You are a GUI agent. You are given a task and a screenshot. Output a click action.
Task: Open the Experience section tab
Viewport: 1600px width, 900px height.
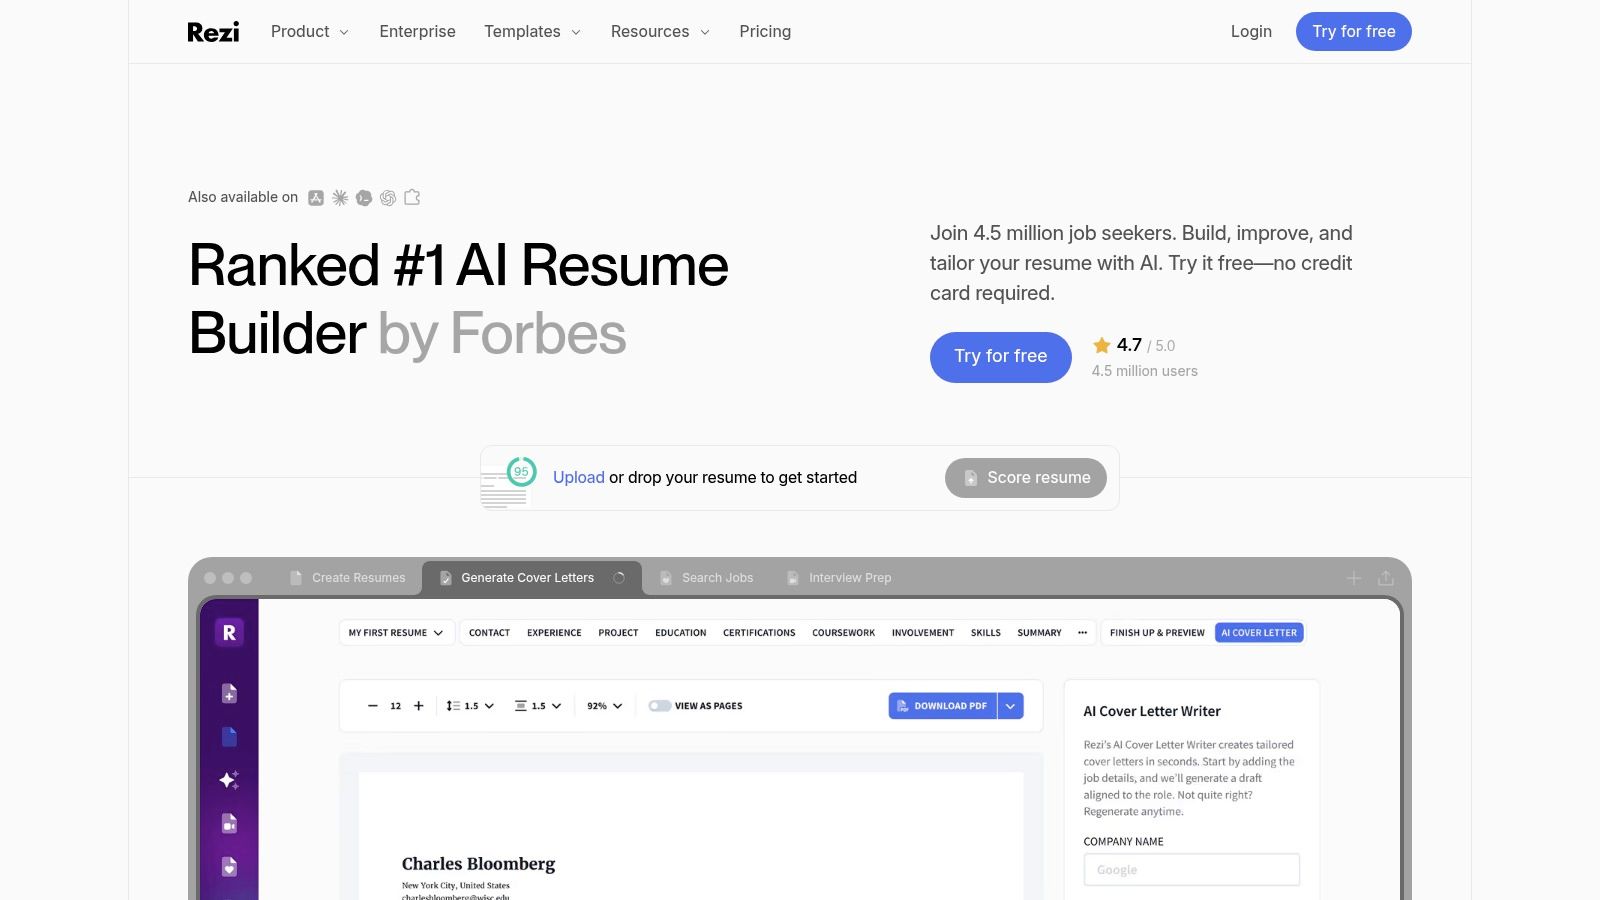[554, 633]
